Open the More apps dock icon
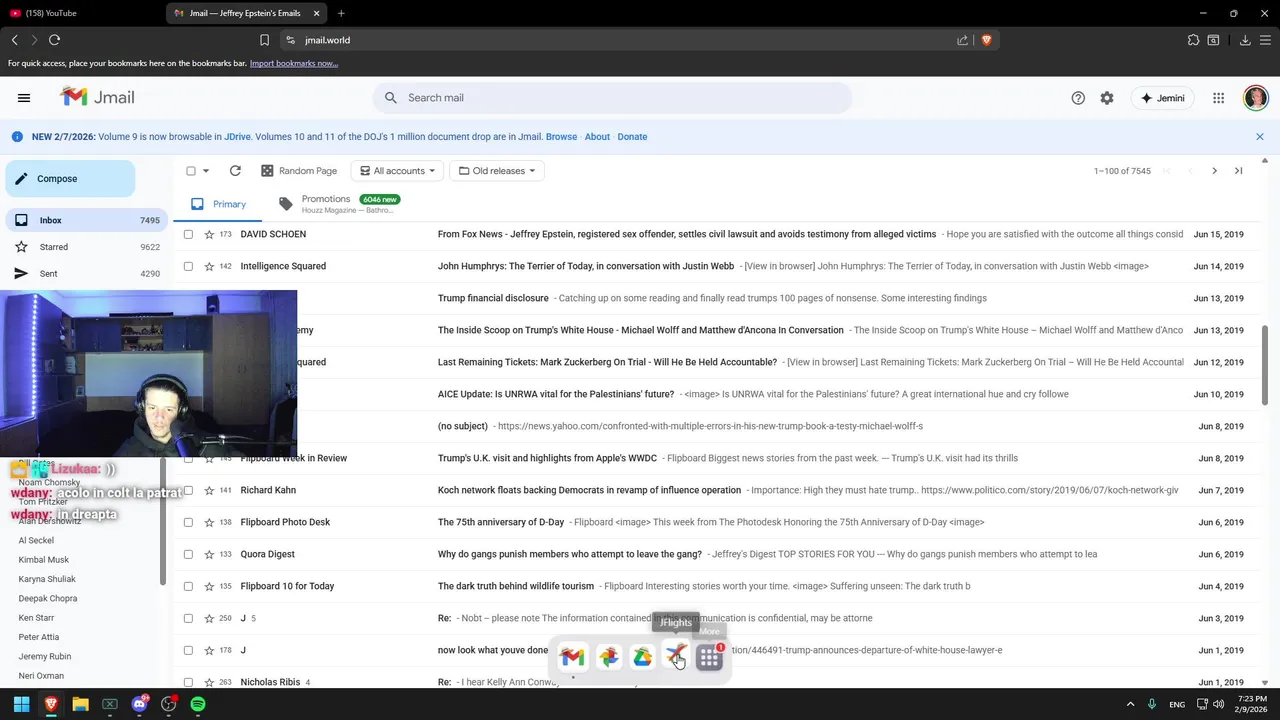 pyautogui.click(x=709, y=657)
